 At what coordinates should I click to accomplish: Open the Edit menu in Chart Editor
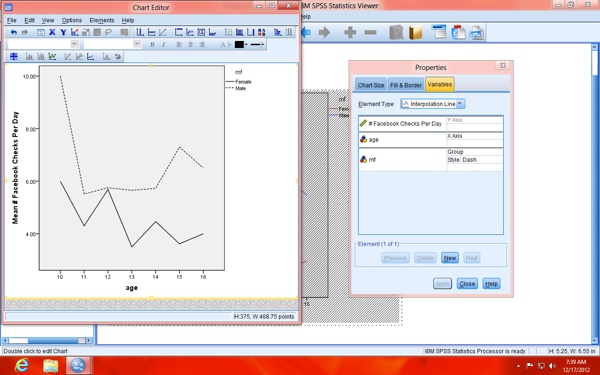29,20
